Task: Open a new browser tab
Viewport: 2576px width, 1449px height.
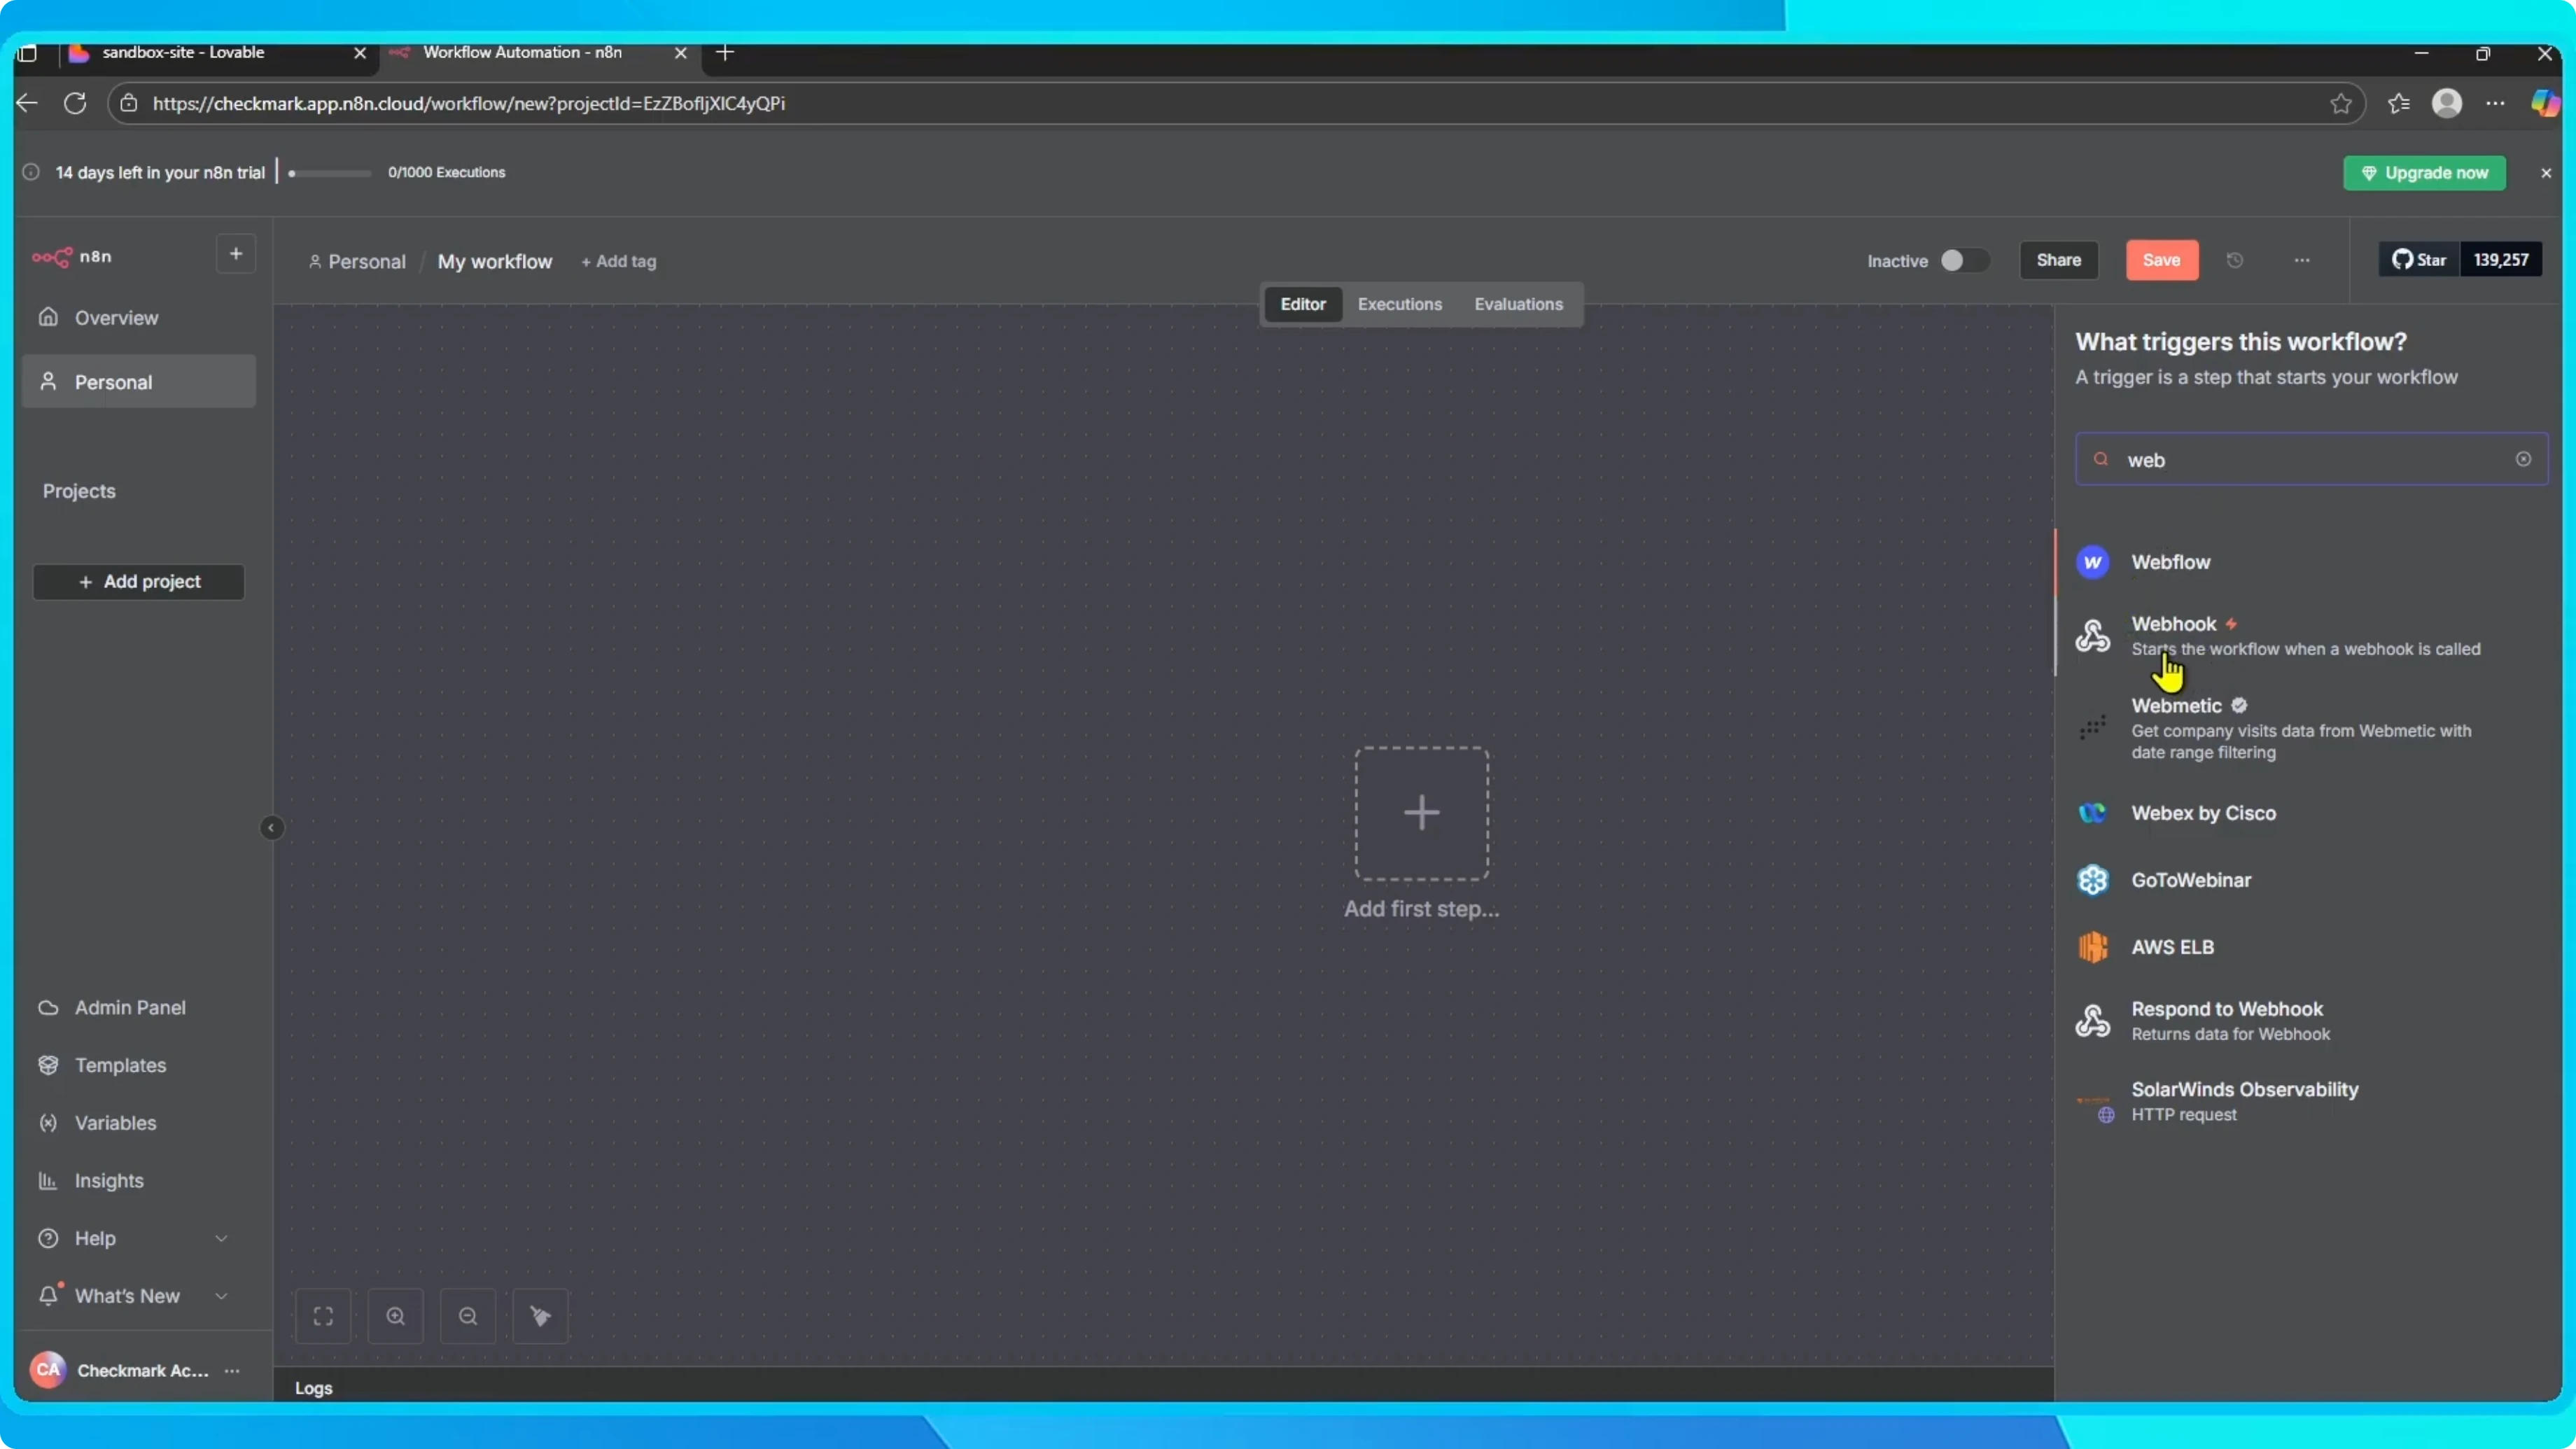Action: tap(726, 53)
